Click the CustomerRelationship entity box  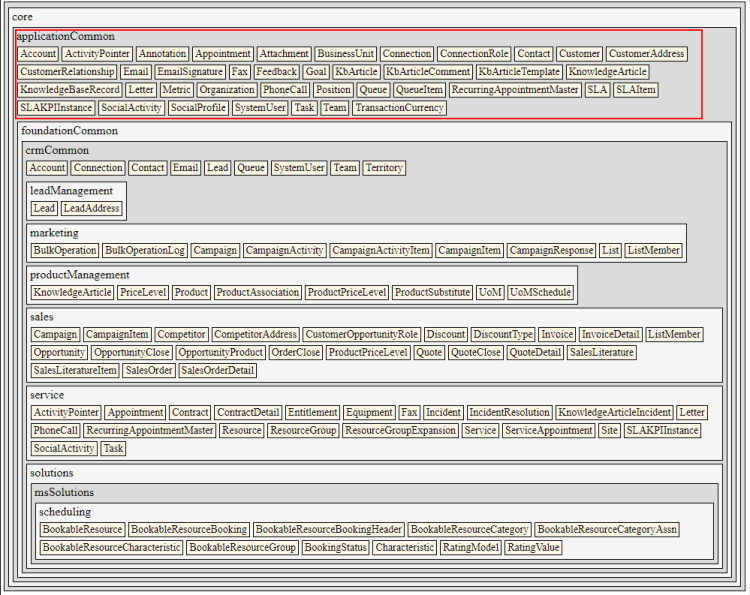(66, 72)
